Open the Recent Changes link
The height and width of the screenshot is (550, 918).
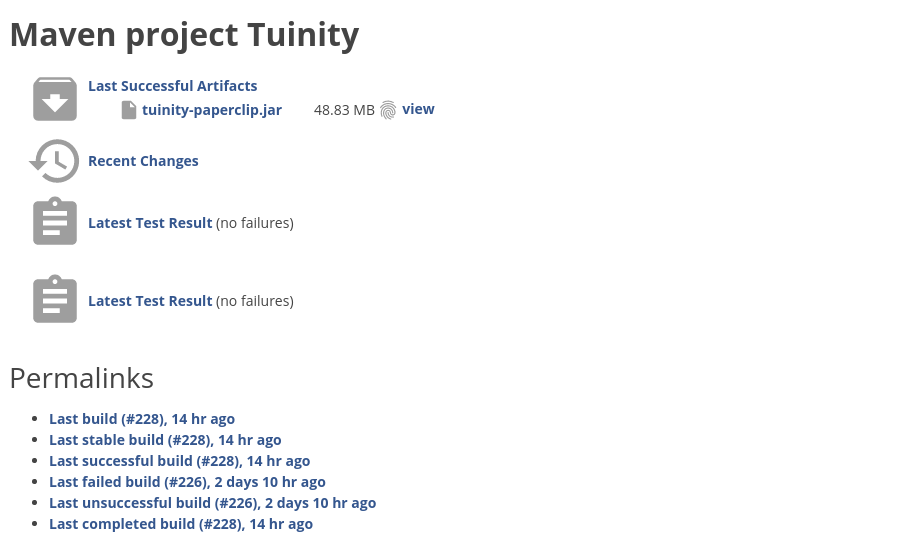click(x=143, y=161)
